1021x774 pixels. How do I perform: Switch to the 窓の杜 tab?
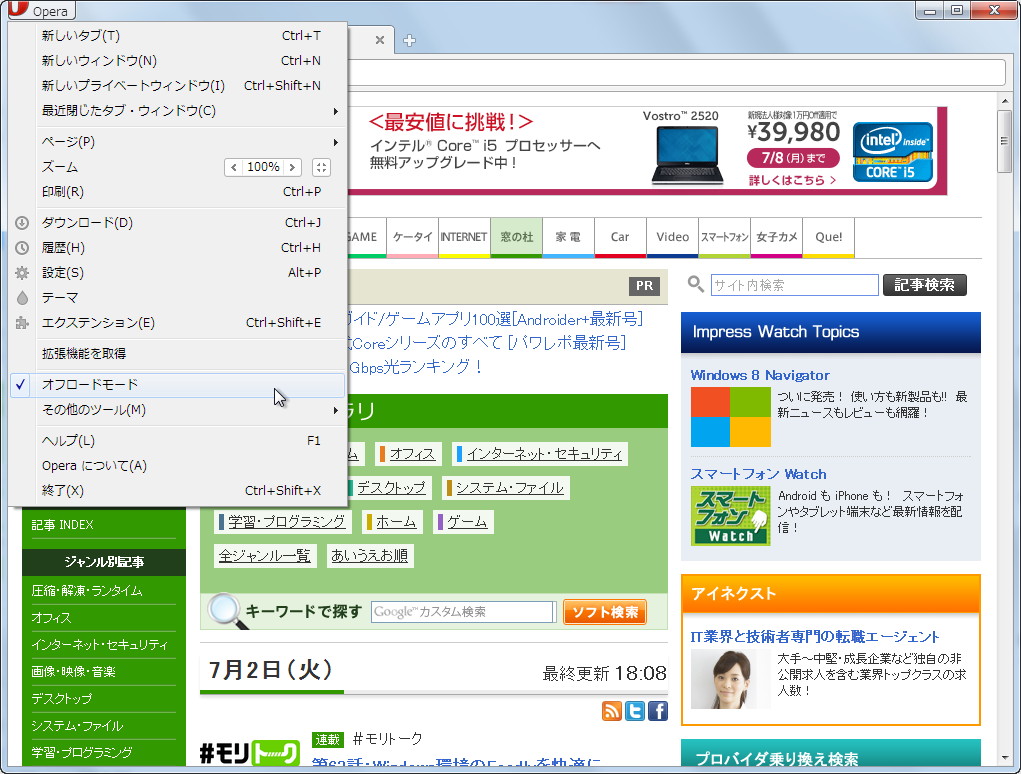(516, 237)
